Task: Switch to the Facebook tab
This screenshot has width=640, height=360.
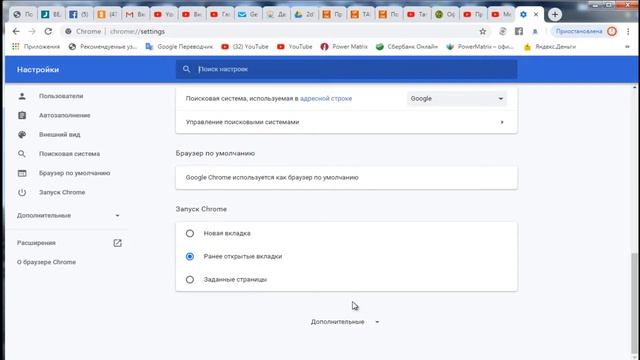Action: pyautogui.click(x=79, y=15)
